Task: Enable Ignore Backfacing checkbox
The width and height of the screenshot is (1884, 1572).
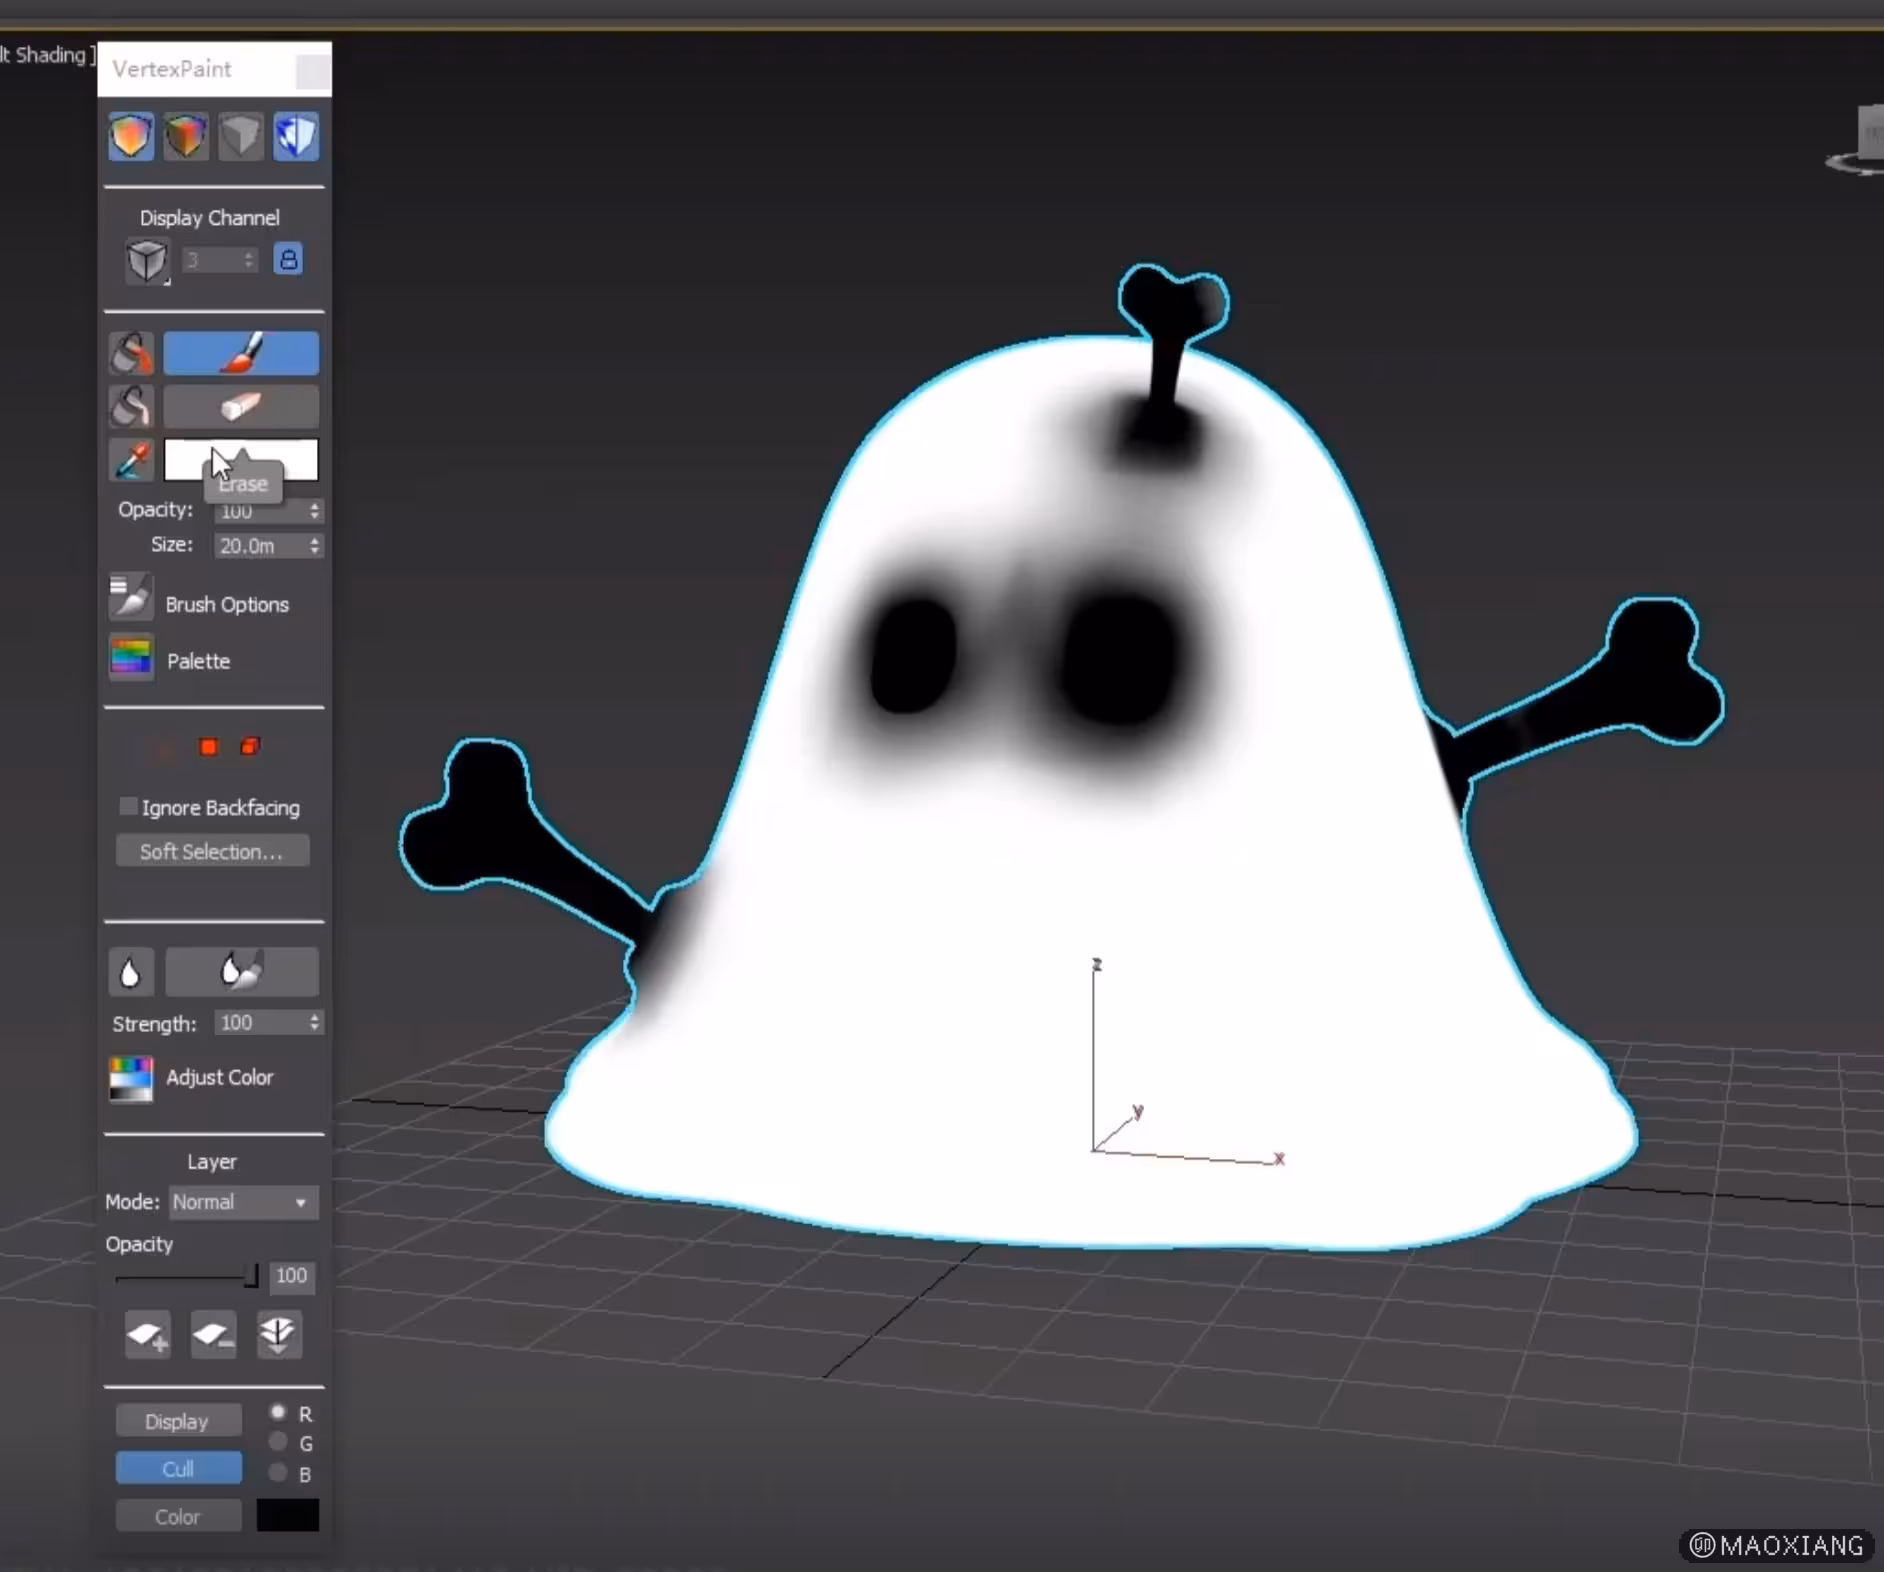Action: pos(128,807)
